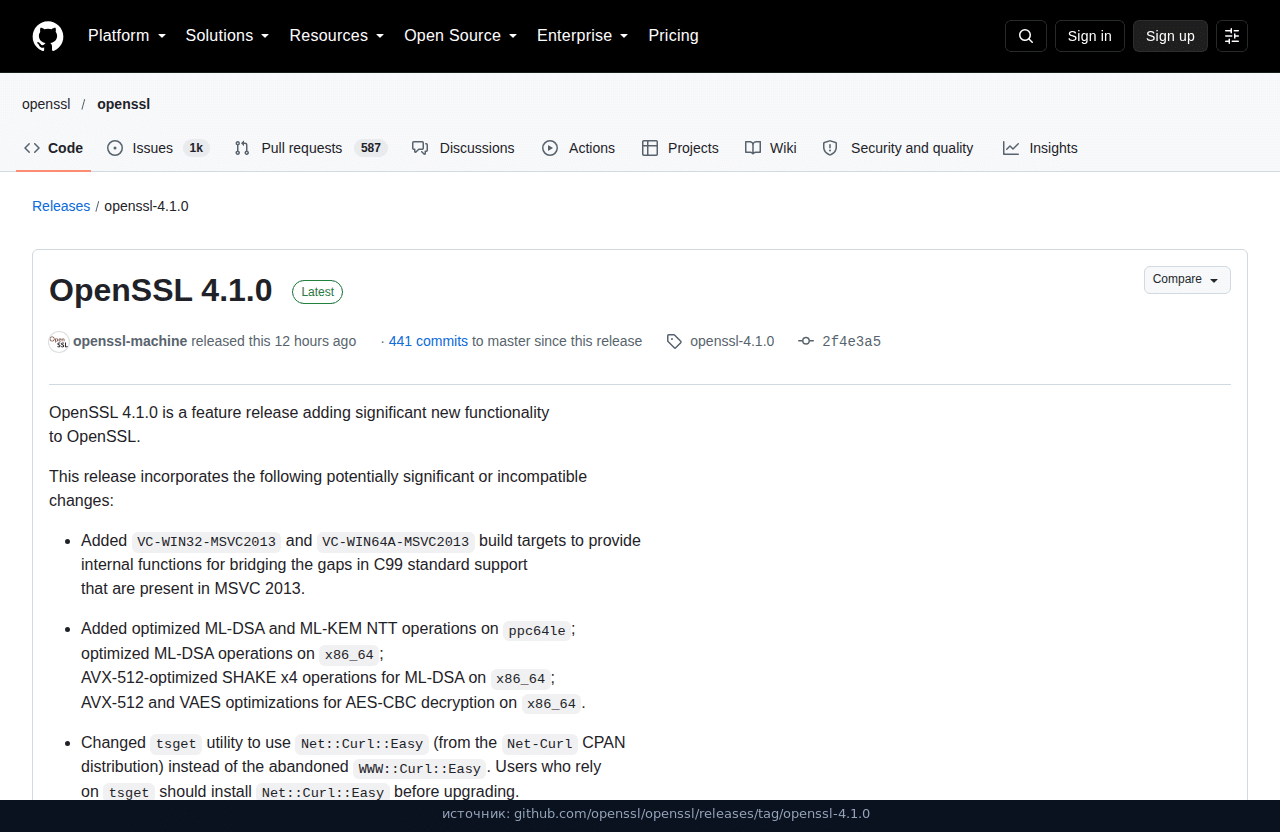Image resolution: width=1280 pixels, height=832 pixels.
Task: Open the Discussions tab
Action: (x=463, y=148)
